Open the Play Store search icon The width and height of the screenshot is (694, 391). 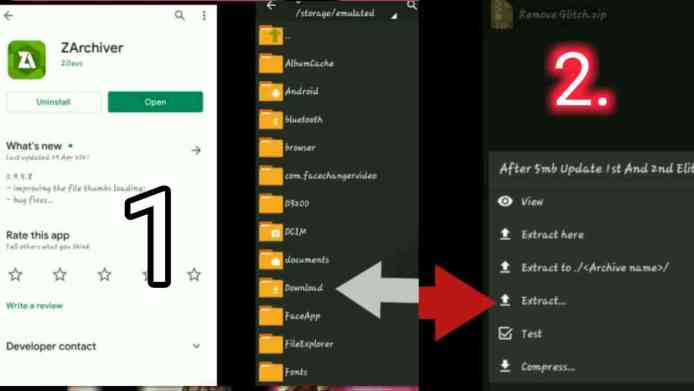[179, 16]
